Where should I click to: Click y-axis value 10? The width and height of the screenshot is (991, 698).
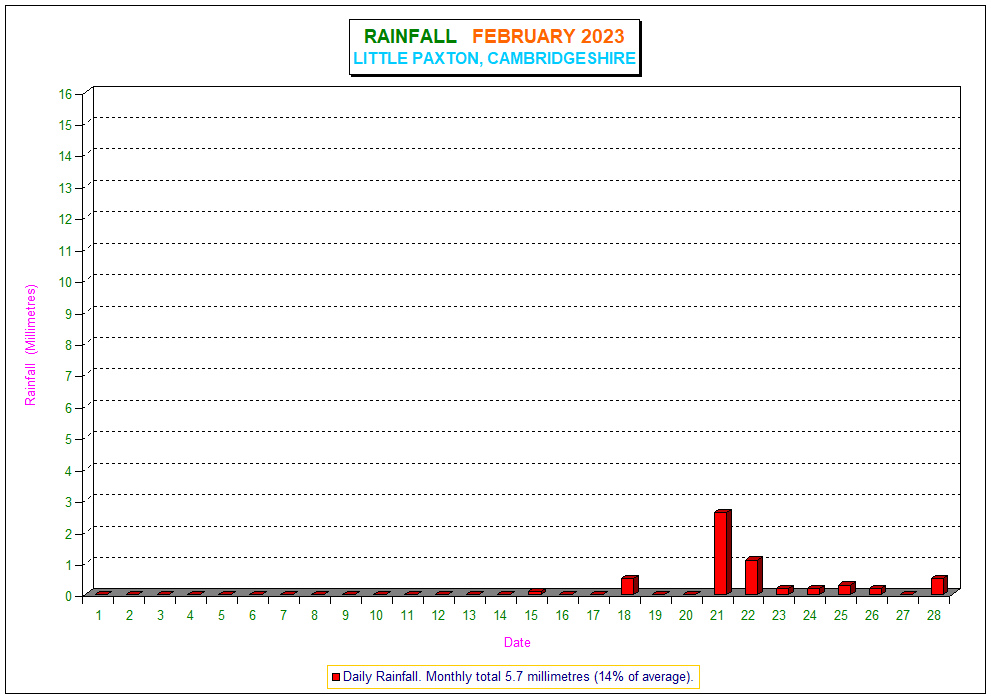point(66,282)
